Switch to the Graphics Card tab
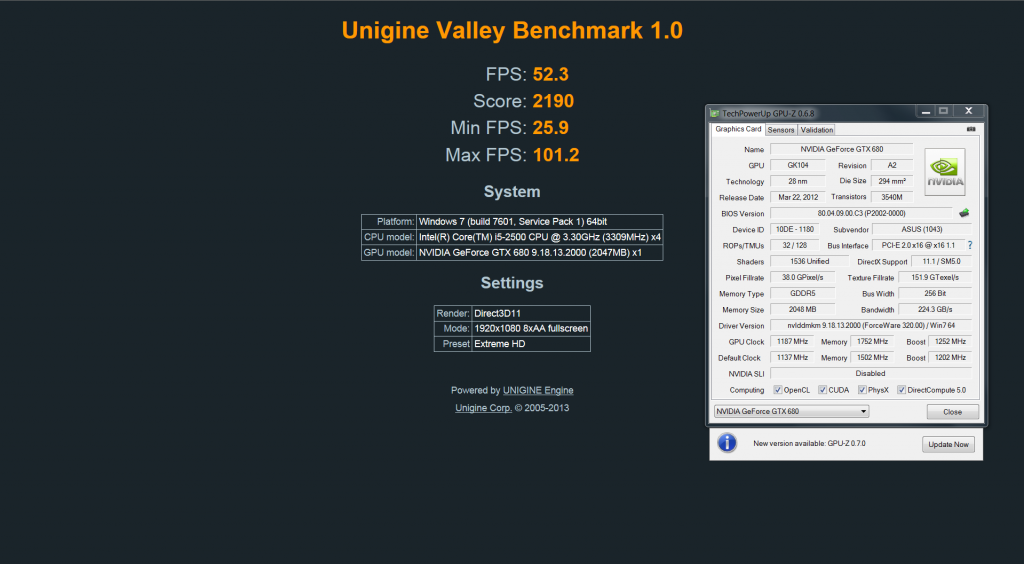Viewport: 1024px width, 564px height. (738, 129)
